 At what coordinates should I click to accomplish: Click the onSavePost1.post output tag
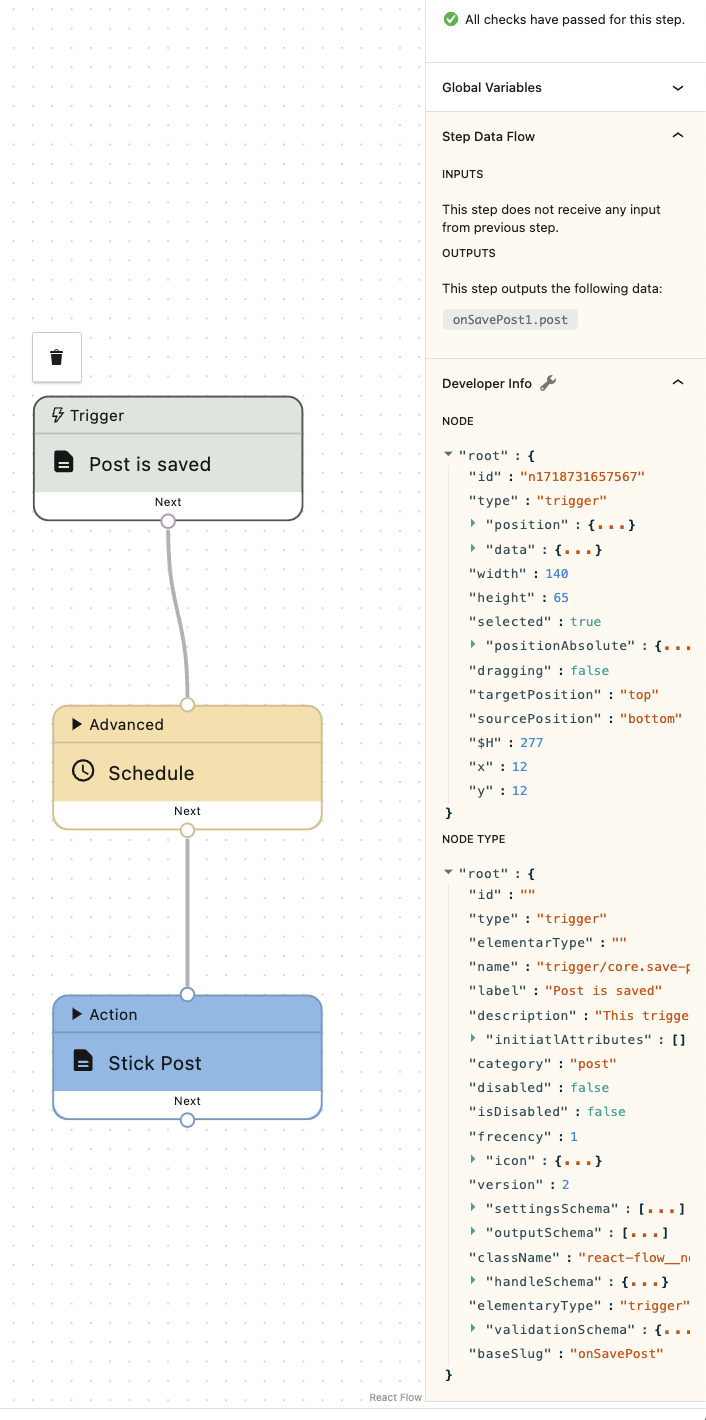point(510,320)
